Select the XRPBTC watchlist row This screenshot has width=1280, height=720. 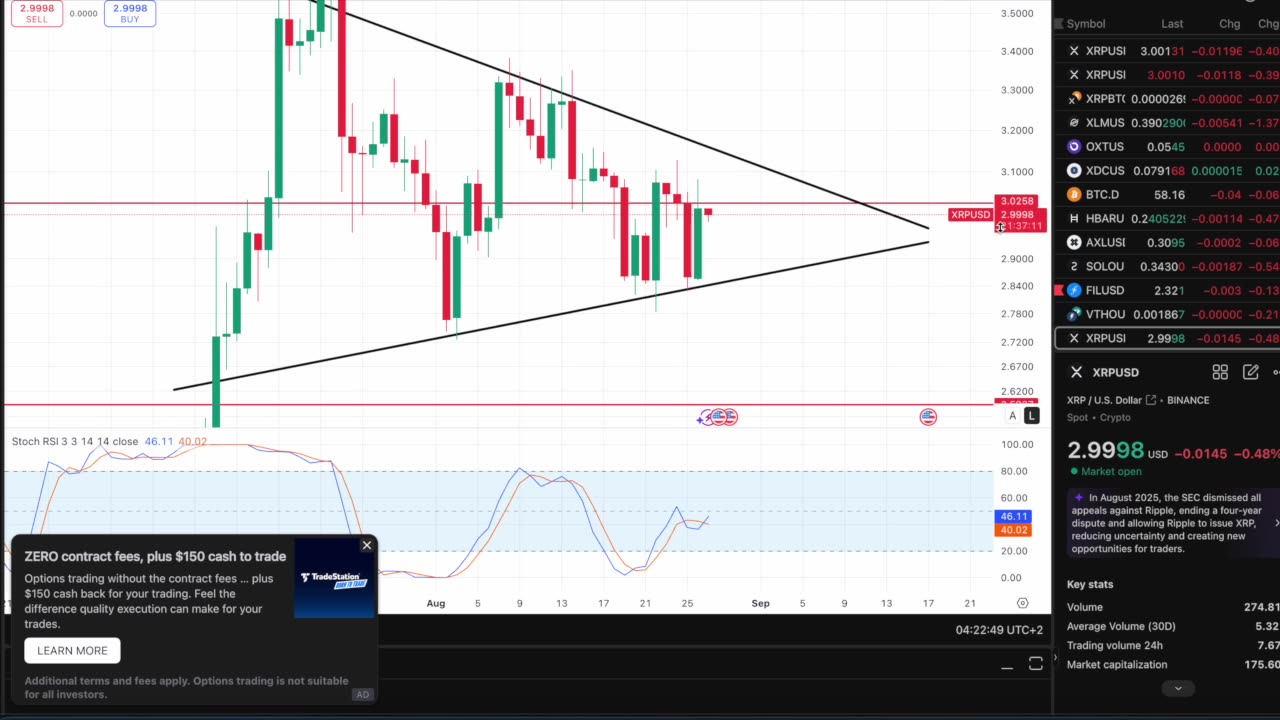[x=1168, y=99]
